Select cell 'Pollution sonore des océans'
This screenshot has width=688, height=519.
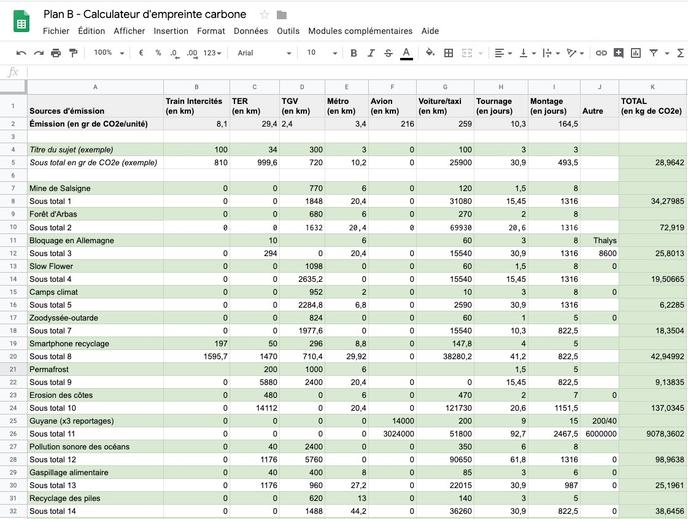coord(95,447)
